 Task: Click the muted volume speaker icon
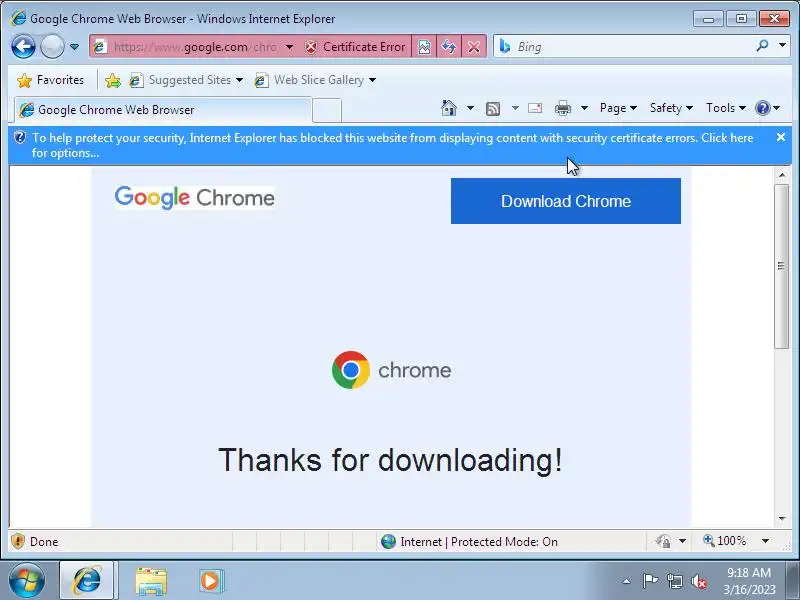[698, 581]
